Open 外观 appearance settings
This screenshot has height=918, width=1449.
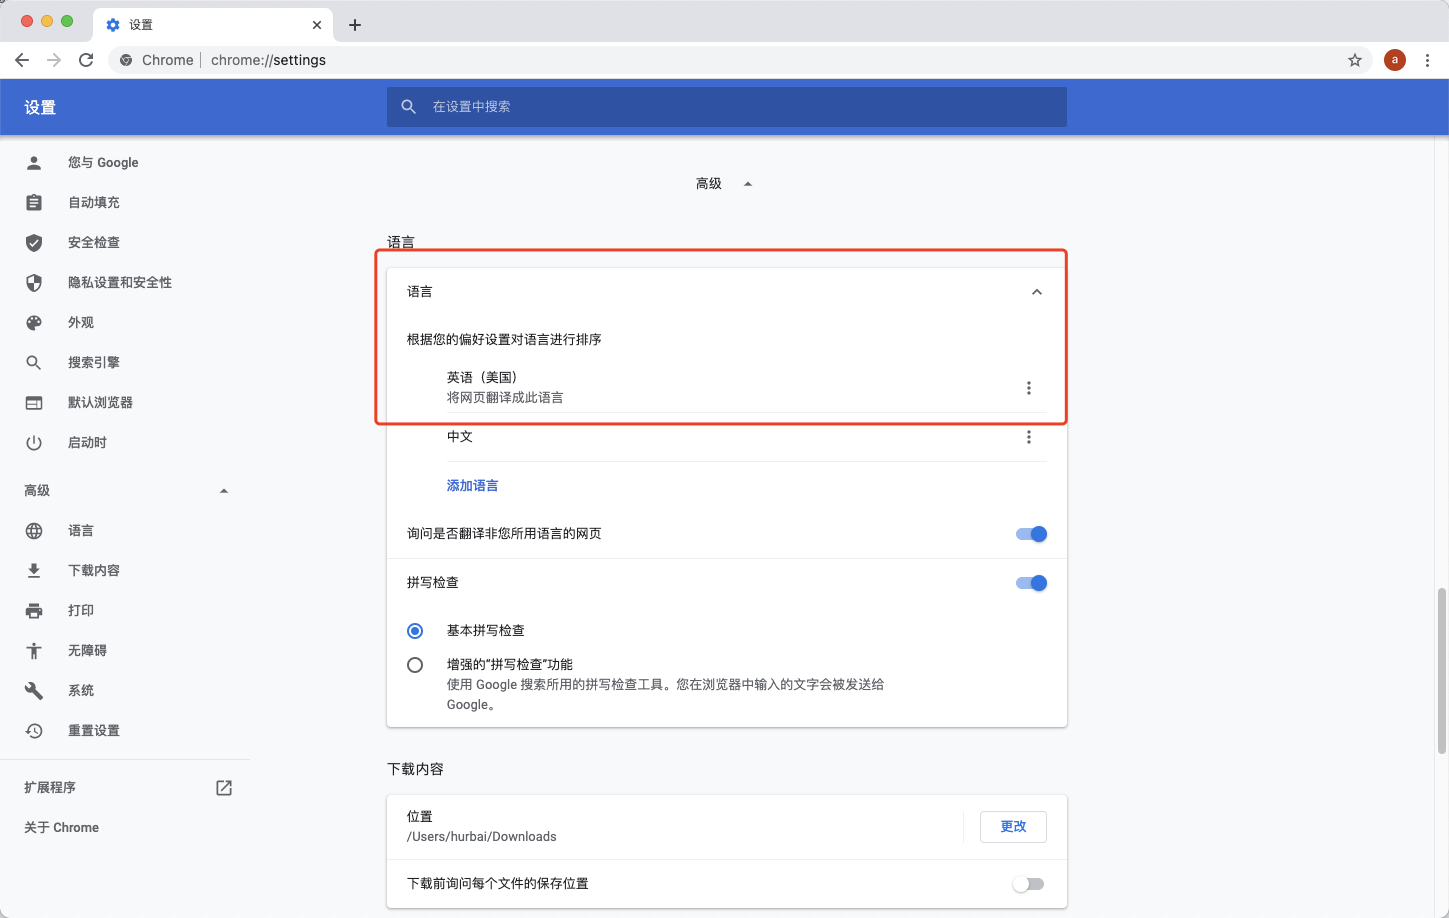coord(81,322)
